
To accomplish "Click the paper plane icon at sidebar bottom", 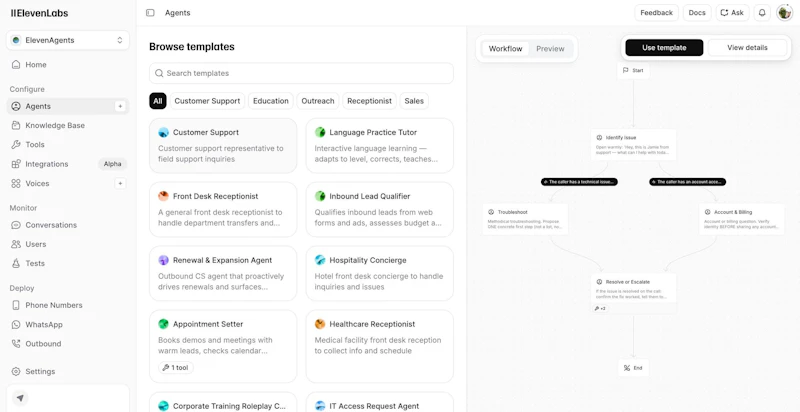I will [x=20, y=398].
